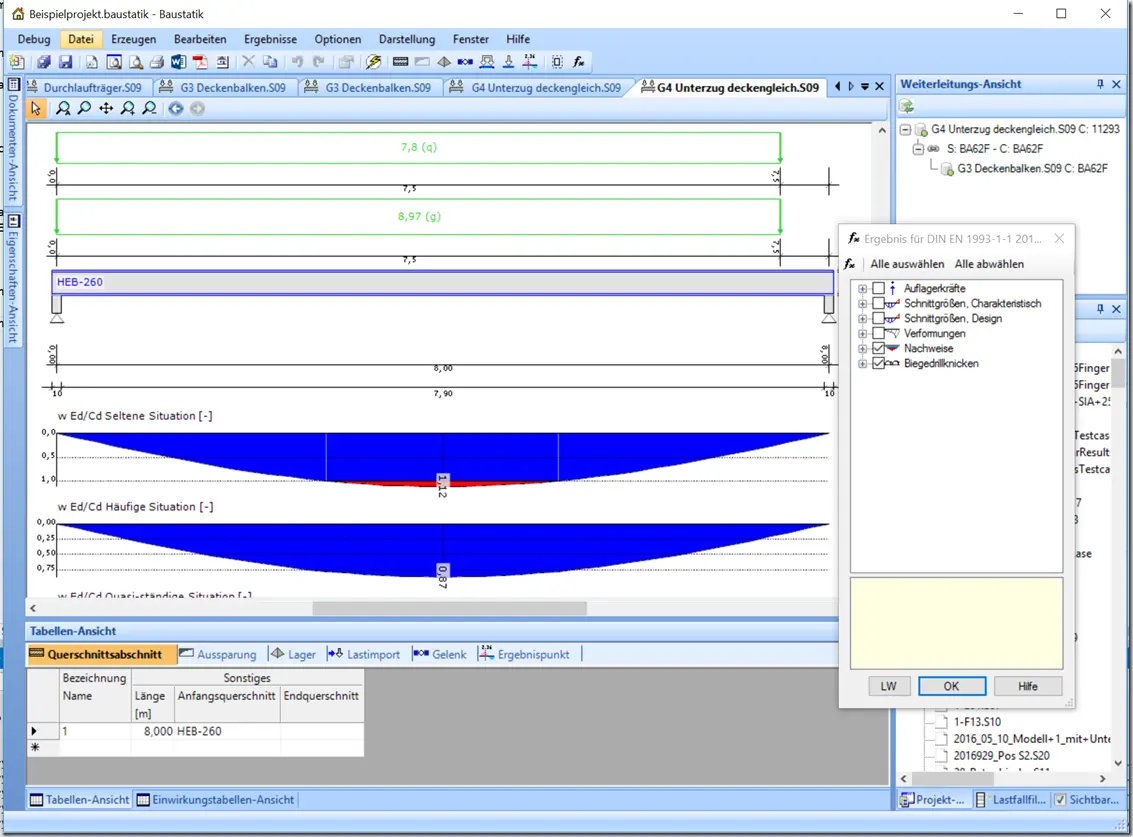Screen dimensions: 1133x837
Task: Click the first magnifier zoom tool
Action: click(64, 108)
